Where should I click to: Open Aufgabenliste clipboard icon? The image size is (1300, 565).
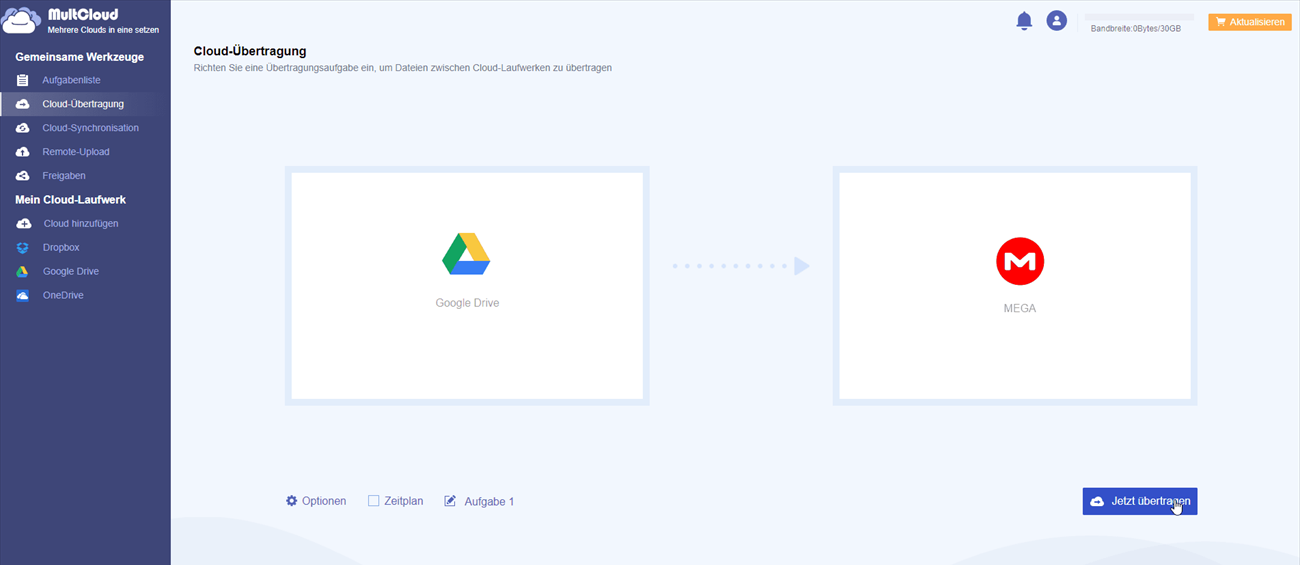pyautogui.click(x=22, y=80)
